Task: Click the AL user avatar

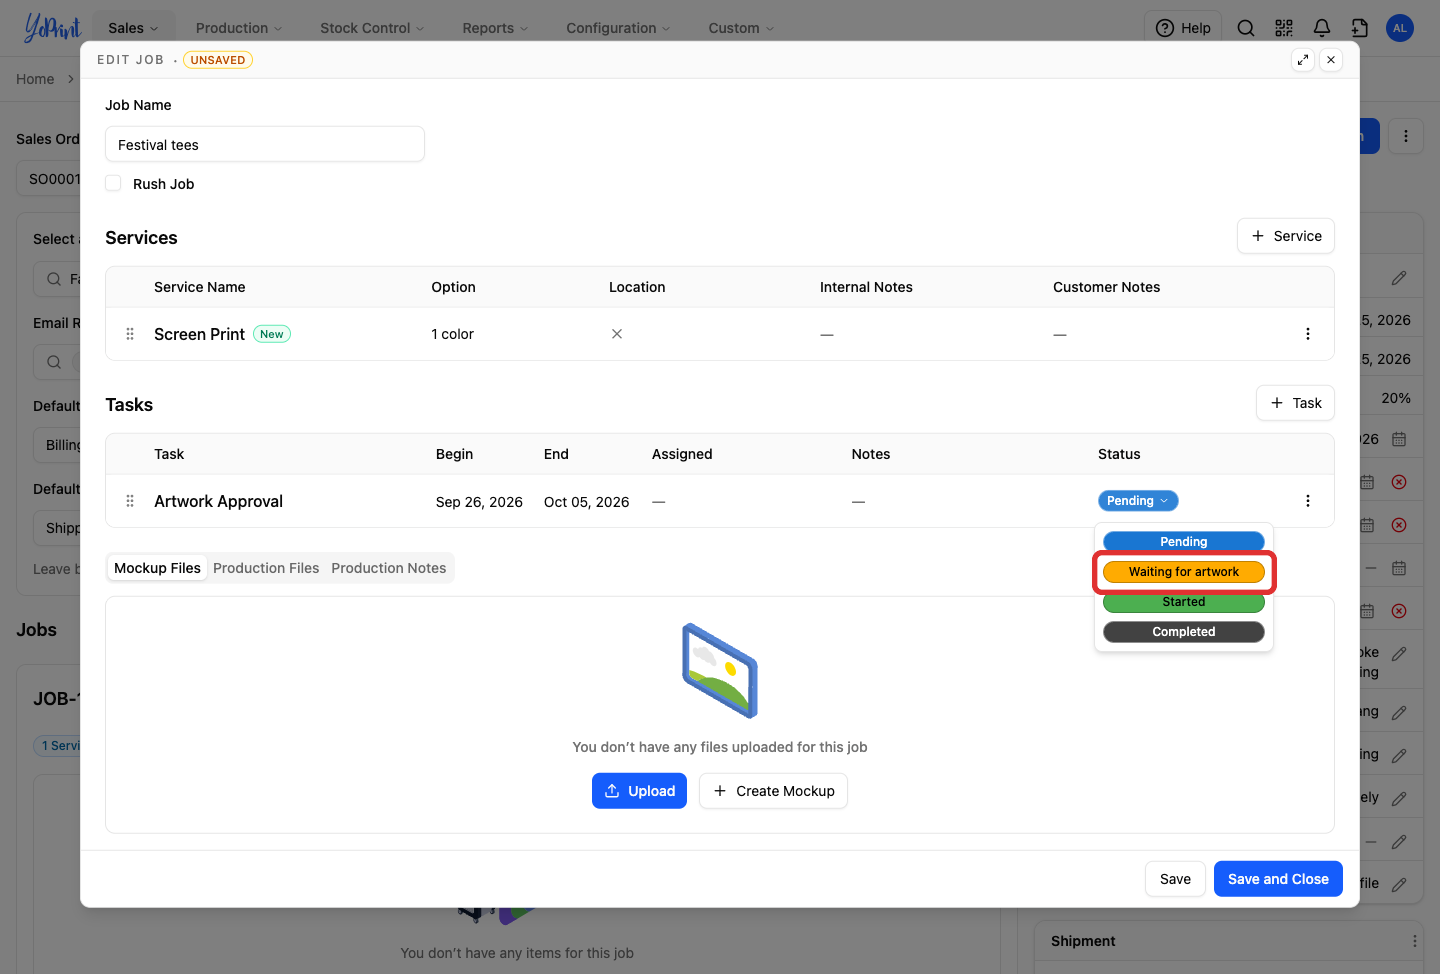Action: (1400, 28)
